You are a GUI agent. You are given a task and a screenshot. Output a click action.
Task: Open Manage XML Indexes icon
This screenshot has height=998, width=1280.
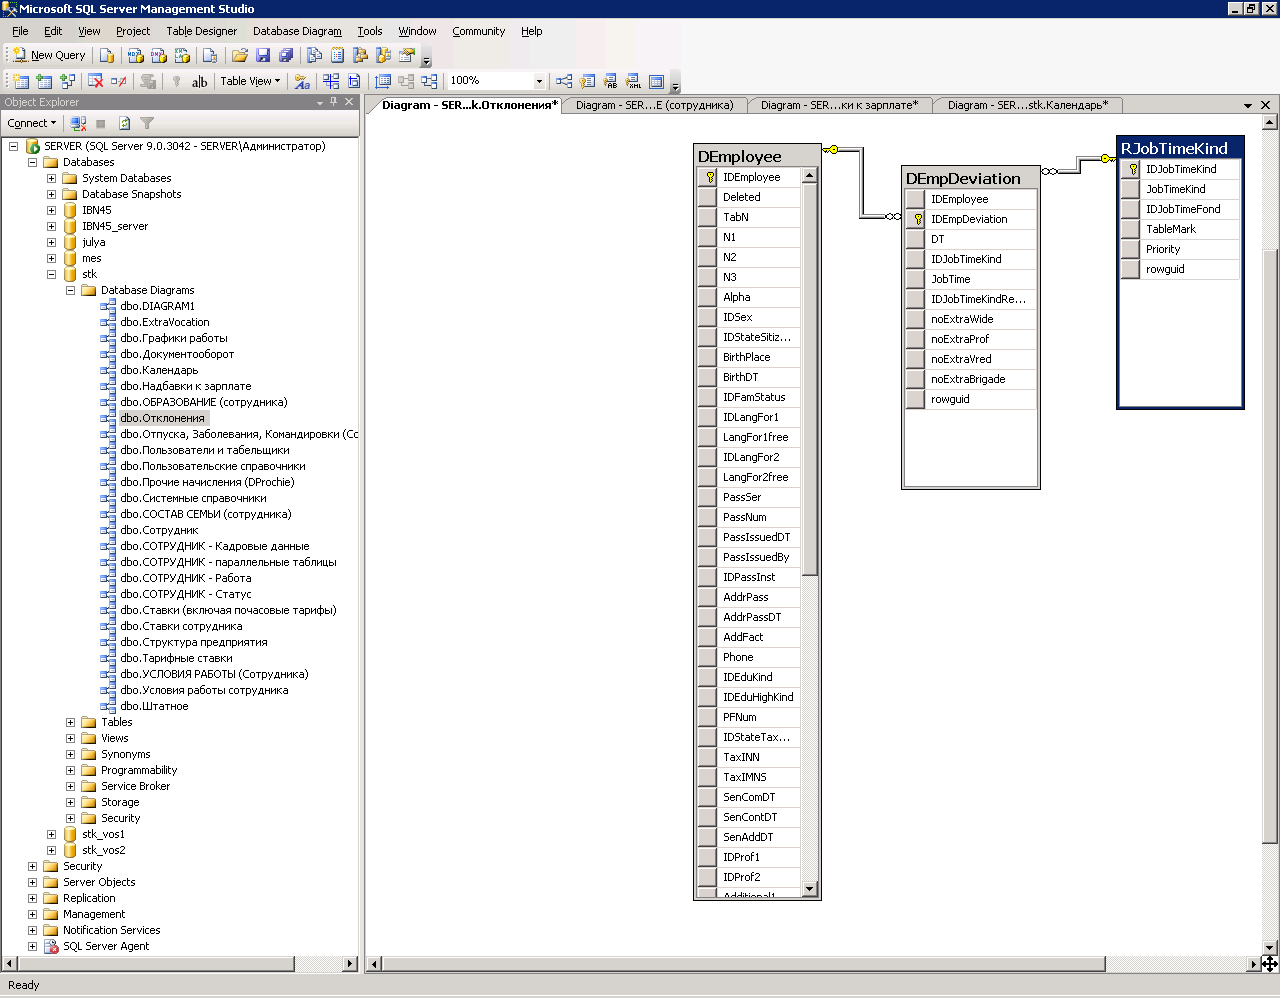[633, 81]
